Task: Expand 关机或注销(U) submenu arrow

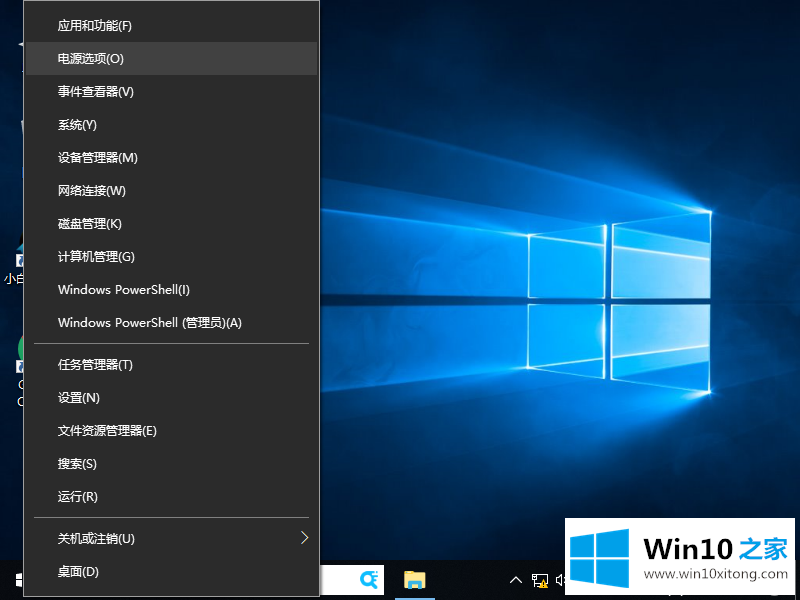Action: (x=305, y=538)
